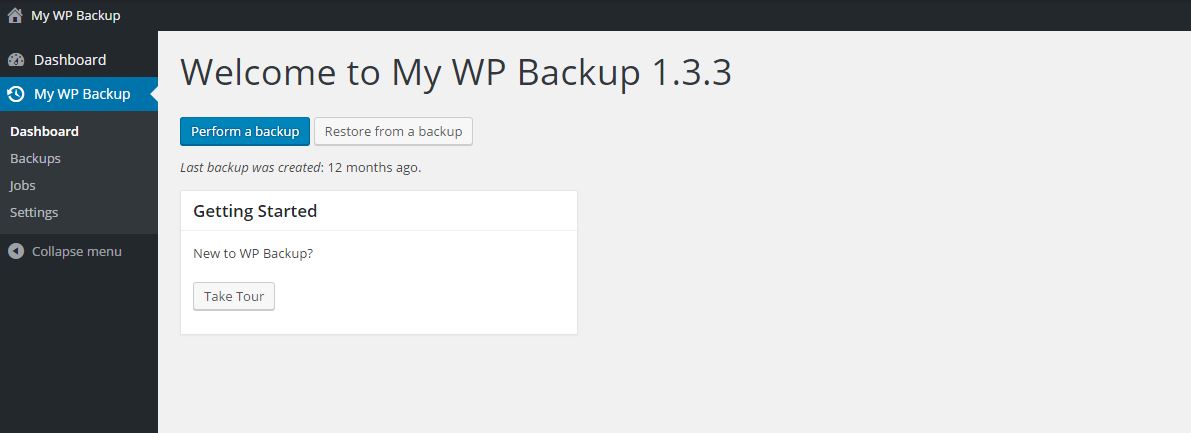Image resolution: width=1191 pixels, height=433 pixels.
Task: Click the Dashboard gauge icon in the sidebar
Action: tap(16, 60)
